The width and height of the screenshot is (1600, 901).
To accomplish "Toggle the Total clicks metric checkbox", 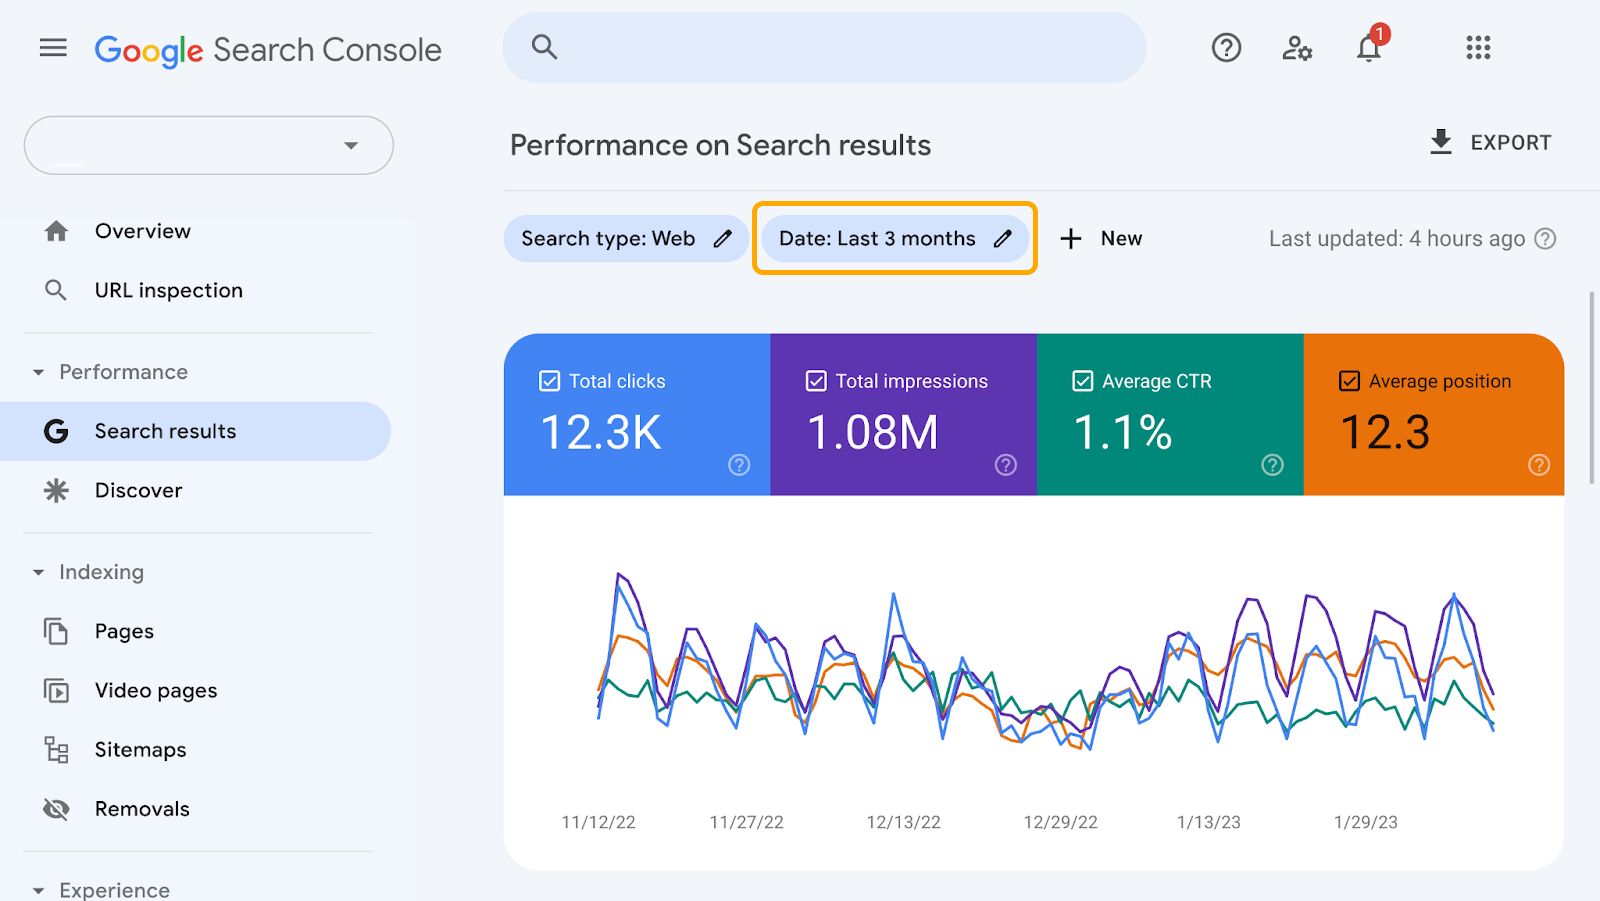I will click(x=549, y=380).
